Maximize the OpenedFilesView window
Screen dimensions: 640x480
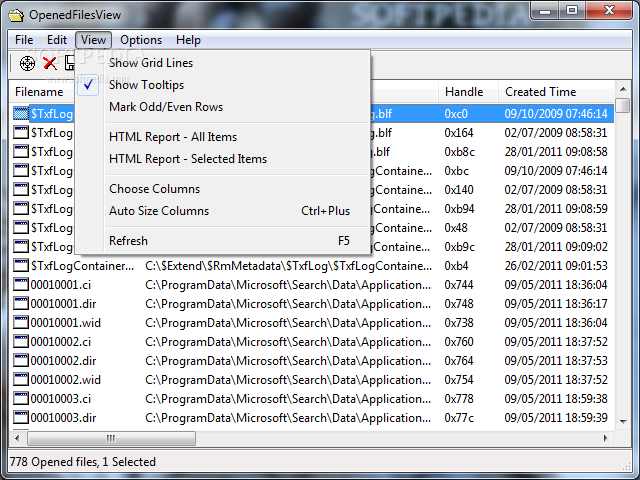pyautogui.click(x=572, y=11)
